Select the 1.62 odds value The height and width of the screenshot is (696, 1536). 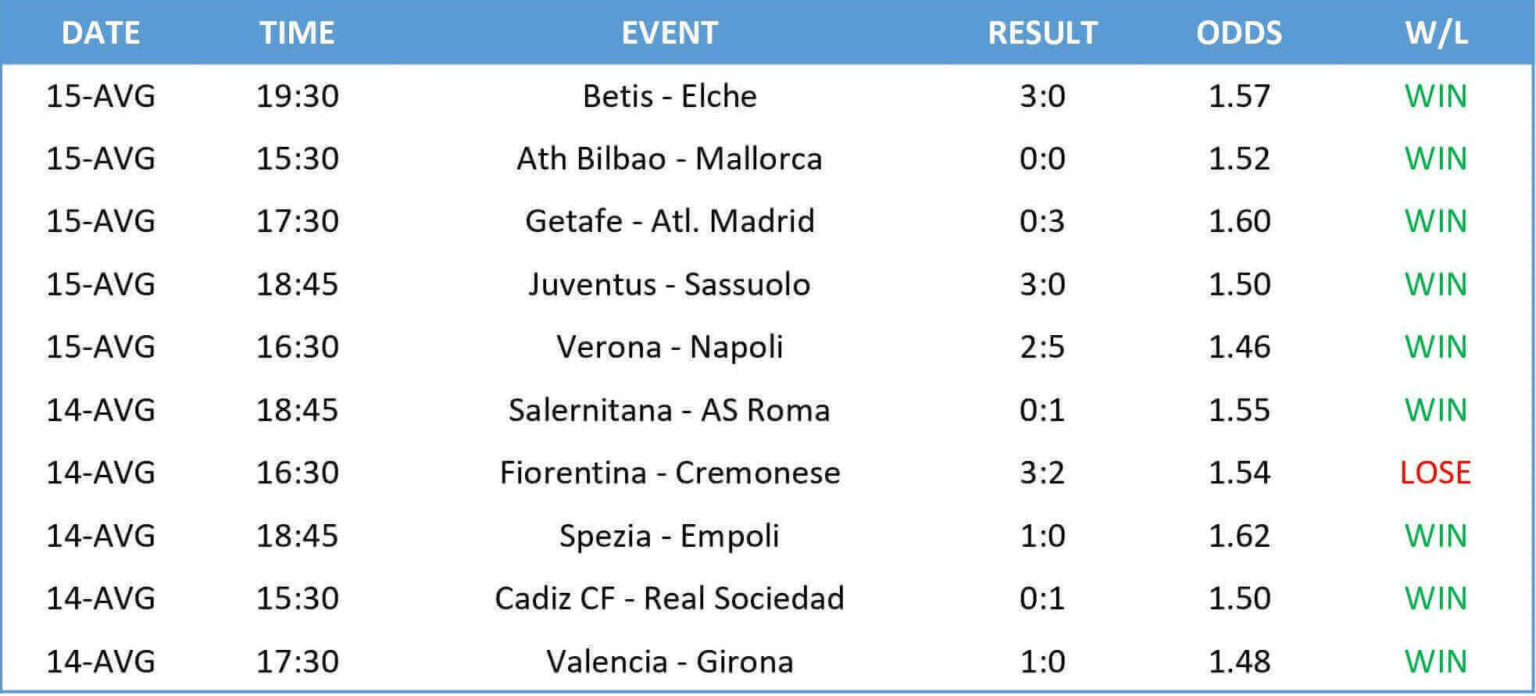(x=1239, y=535)
